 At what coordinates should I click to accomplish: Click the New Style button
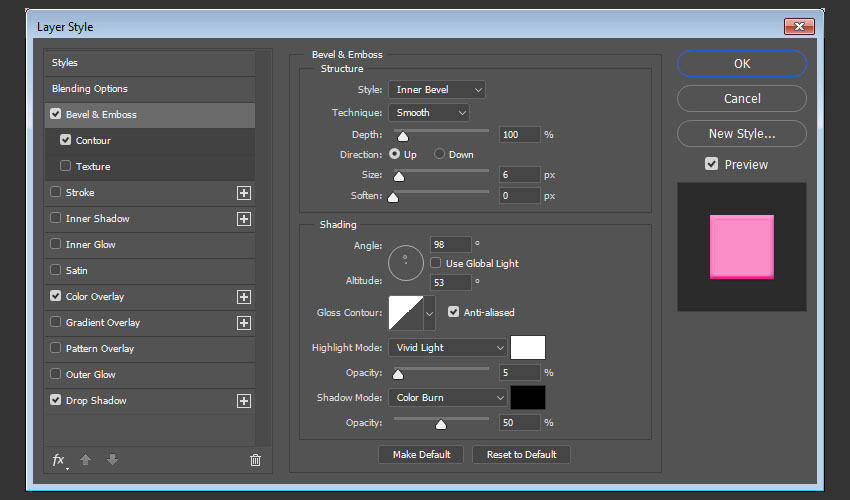(x=741, y=134)
